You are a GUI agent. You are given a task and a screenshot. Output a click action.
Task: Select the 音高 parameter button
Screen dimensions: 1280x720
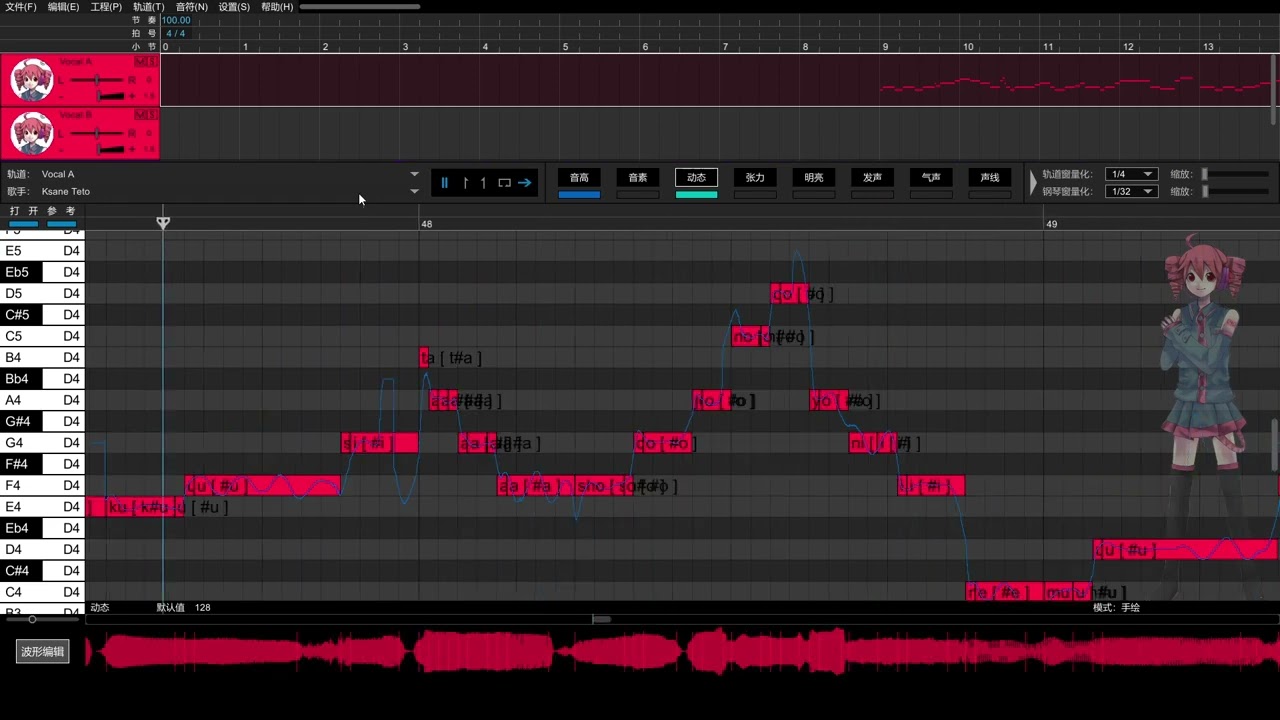point(579,177)
